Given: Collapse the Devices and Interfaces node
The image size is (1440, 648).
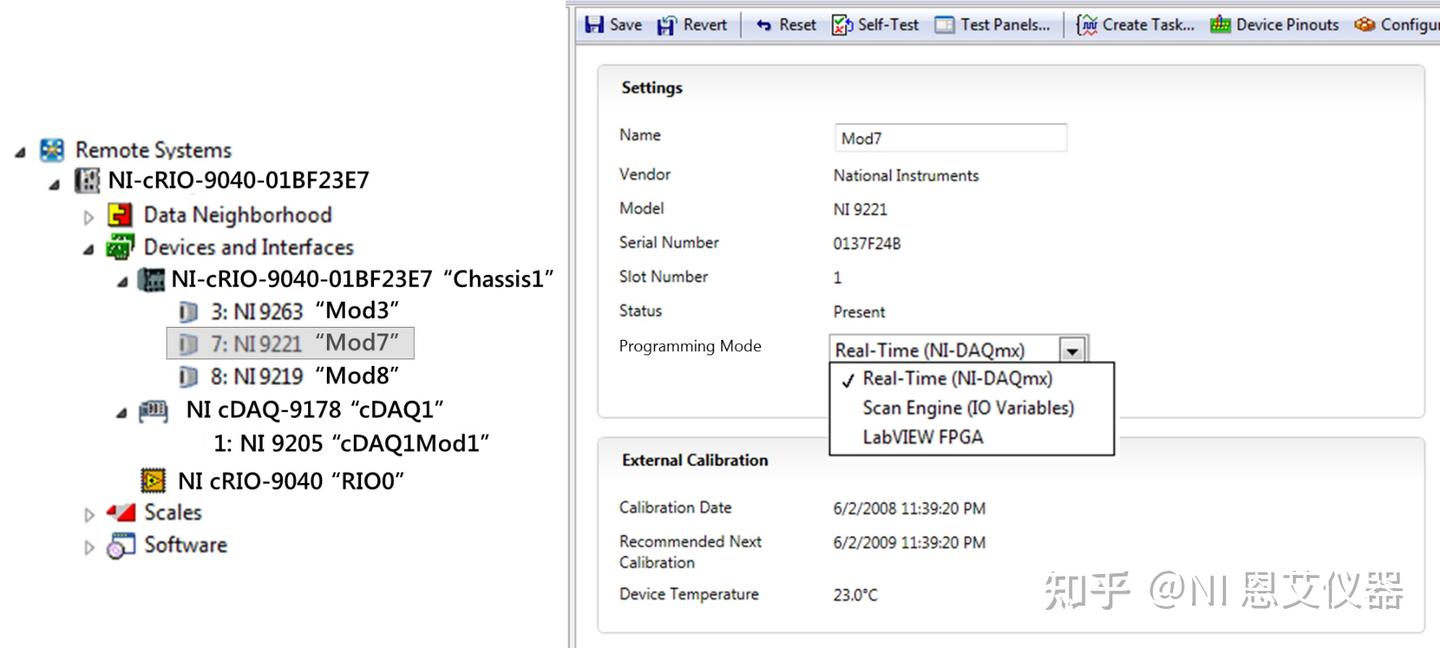Looking at the screenshot, I should 89,249.
